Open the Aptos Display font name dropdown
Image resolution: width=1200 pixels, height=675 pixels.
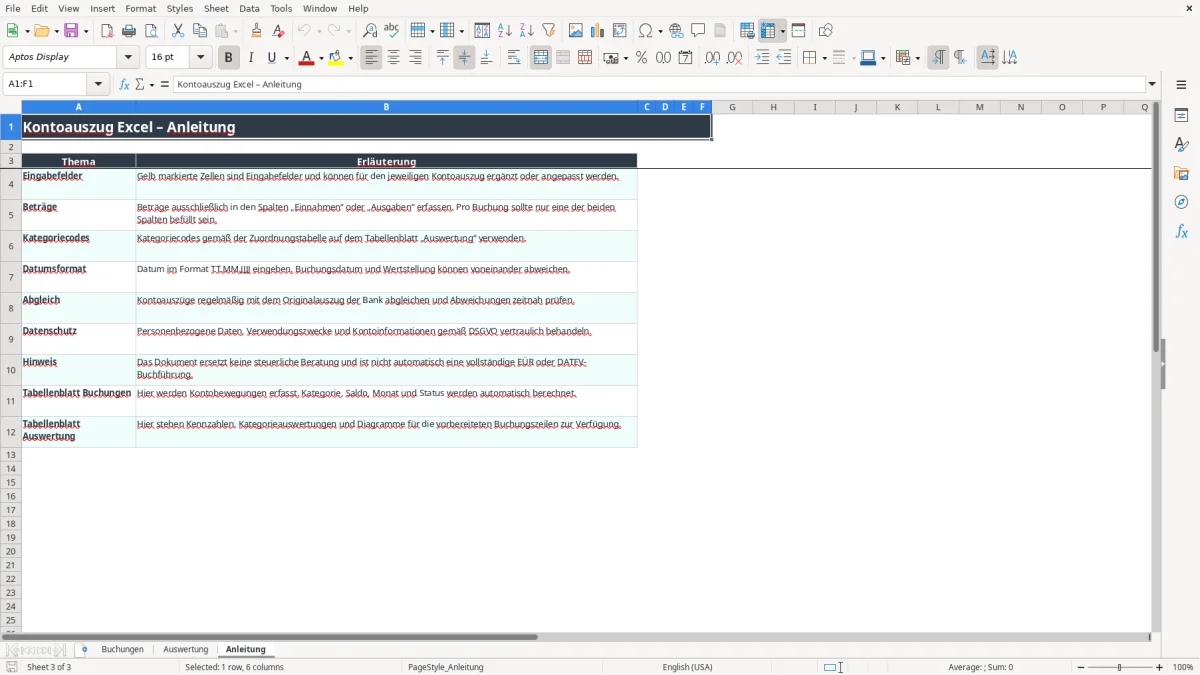point(128,58)
